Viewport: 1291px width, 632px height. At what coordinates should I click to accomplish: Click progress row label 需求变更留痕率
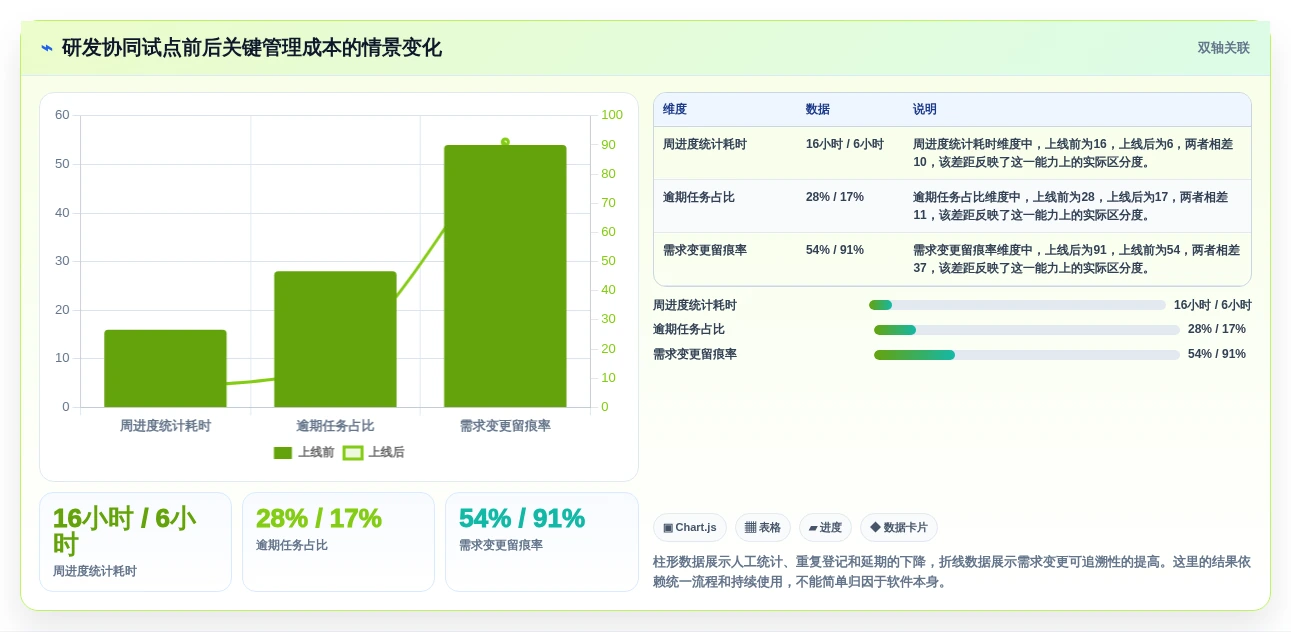tap(695, 354)
